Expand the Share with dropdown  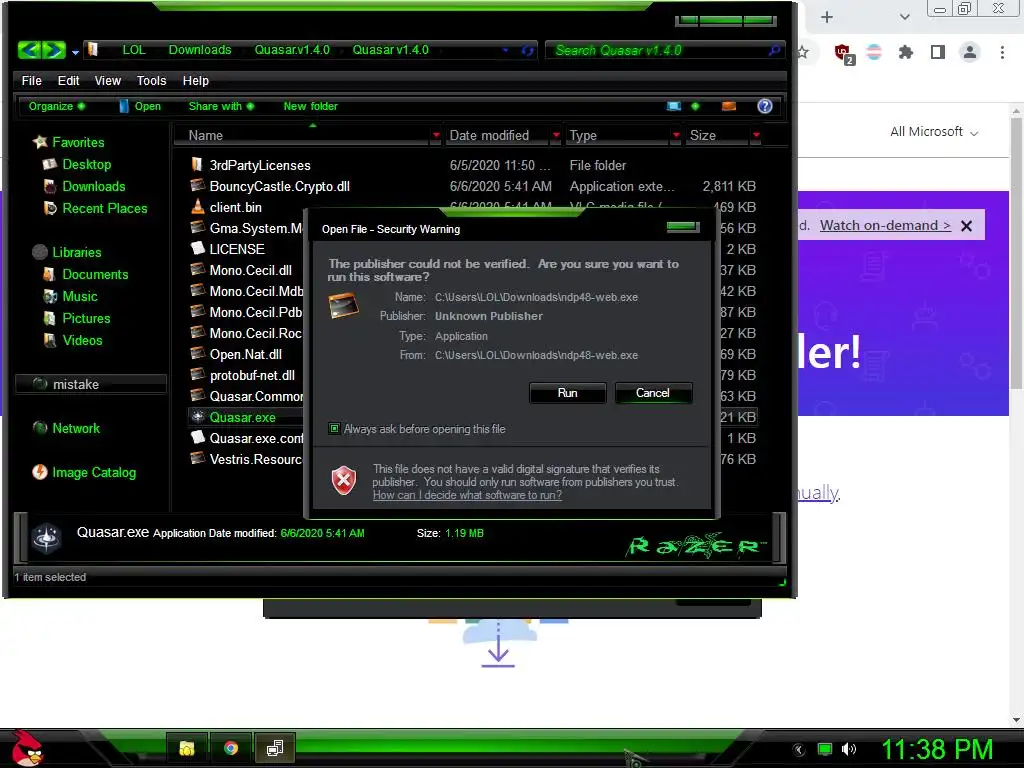point(221,106)
